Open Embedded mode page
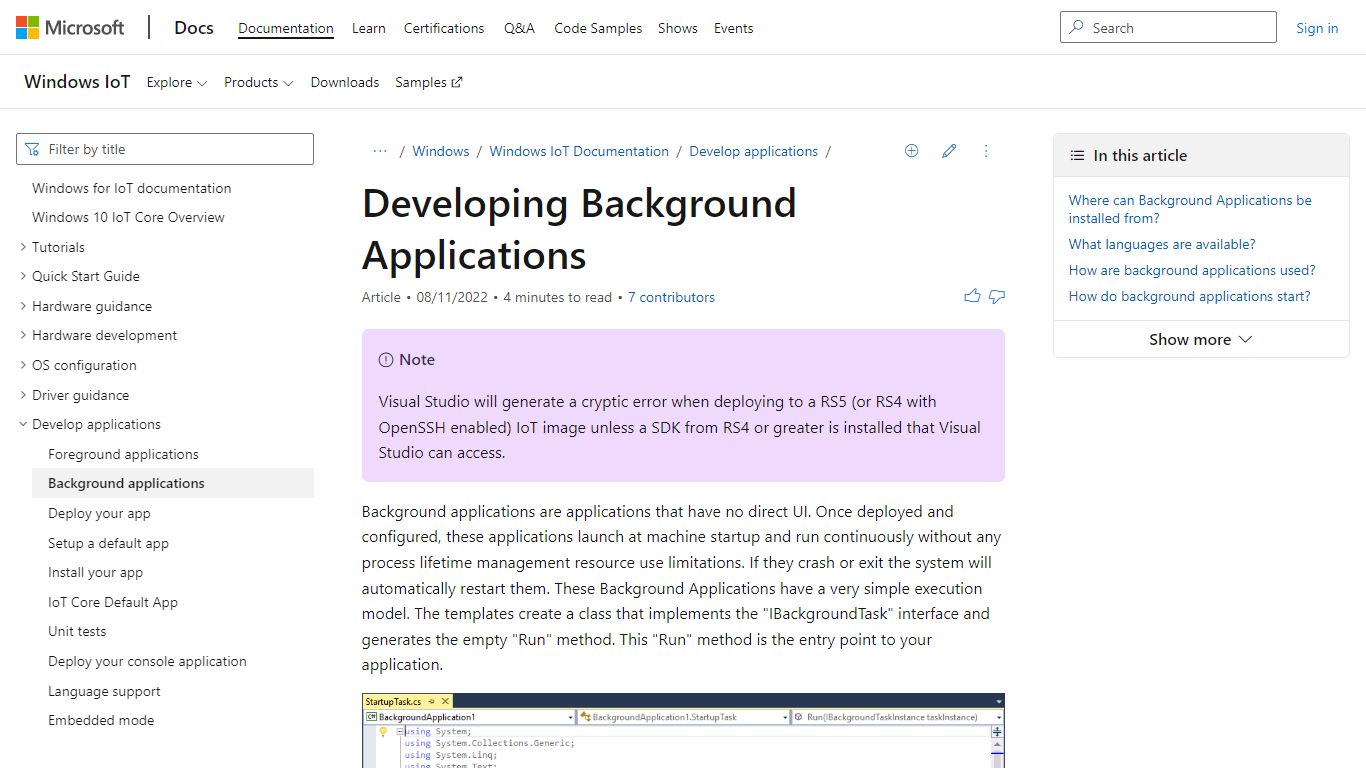The image size is (1366, 768). coord(101,720)
